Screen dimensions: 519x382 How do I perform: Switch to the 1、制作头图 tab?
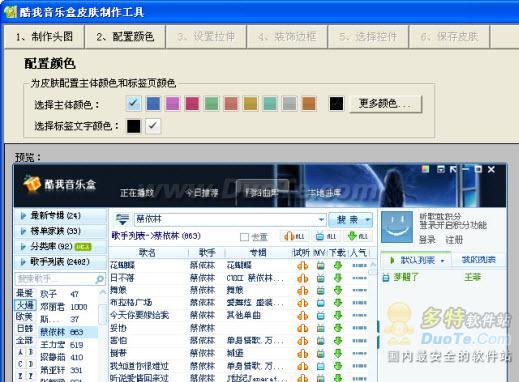point(44,37)
